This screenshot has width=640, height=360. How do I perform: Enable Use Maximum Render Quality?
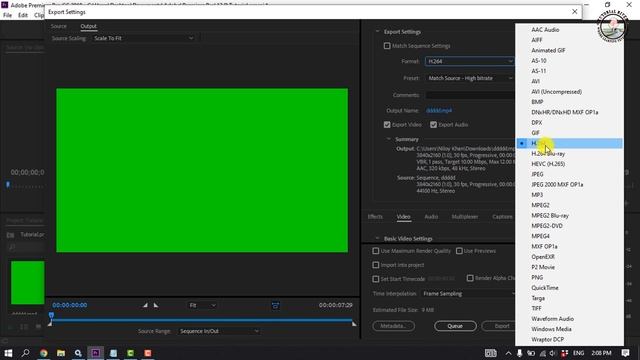coord(376,251)
